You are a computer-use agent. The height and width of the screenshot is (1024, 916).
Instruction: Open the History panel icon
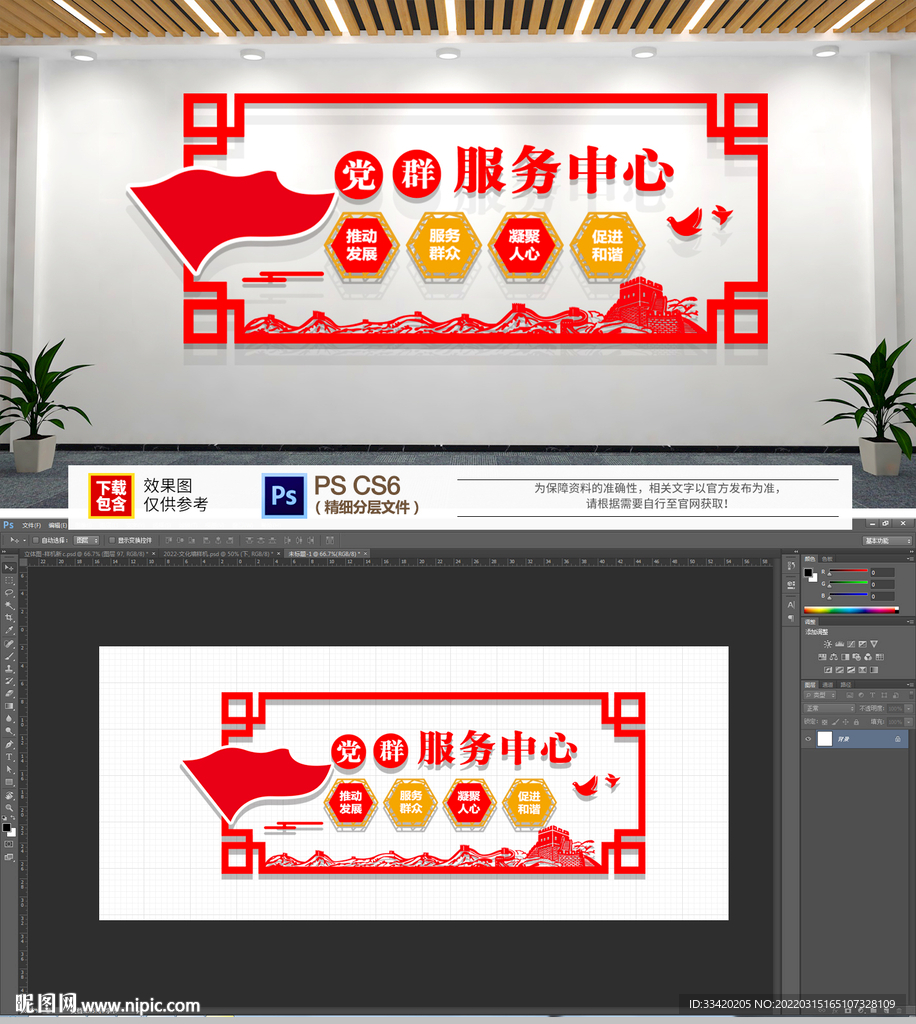(x=791, y=566)
